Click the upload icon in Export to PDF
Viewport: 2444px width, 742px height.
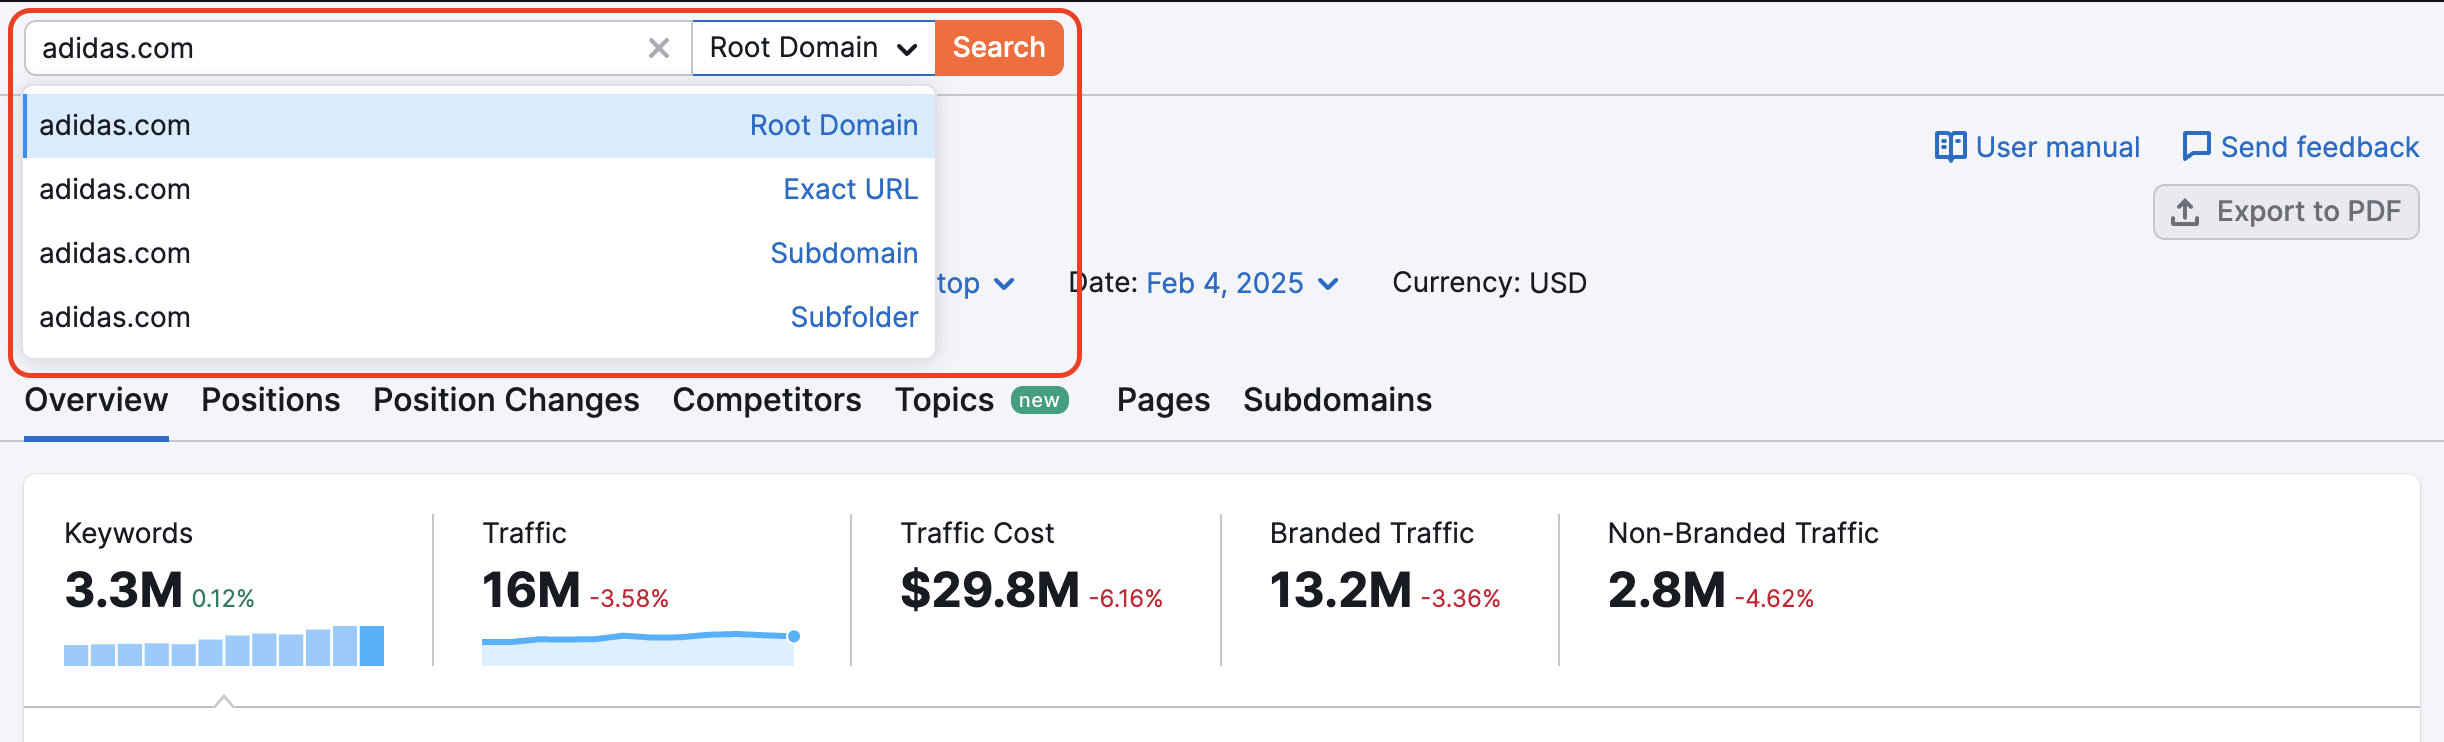point(2185,212)
